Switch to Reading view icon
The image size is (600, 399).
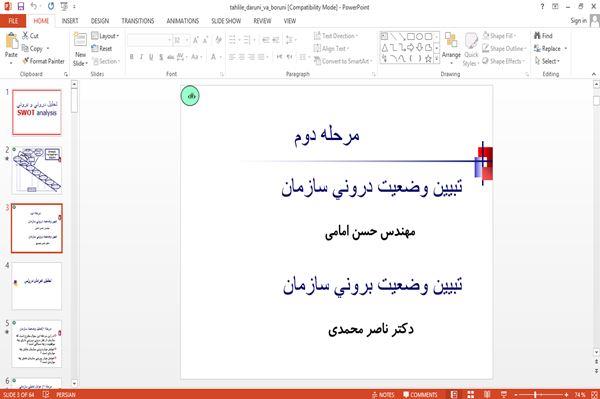(x=487, y=394)
